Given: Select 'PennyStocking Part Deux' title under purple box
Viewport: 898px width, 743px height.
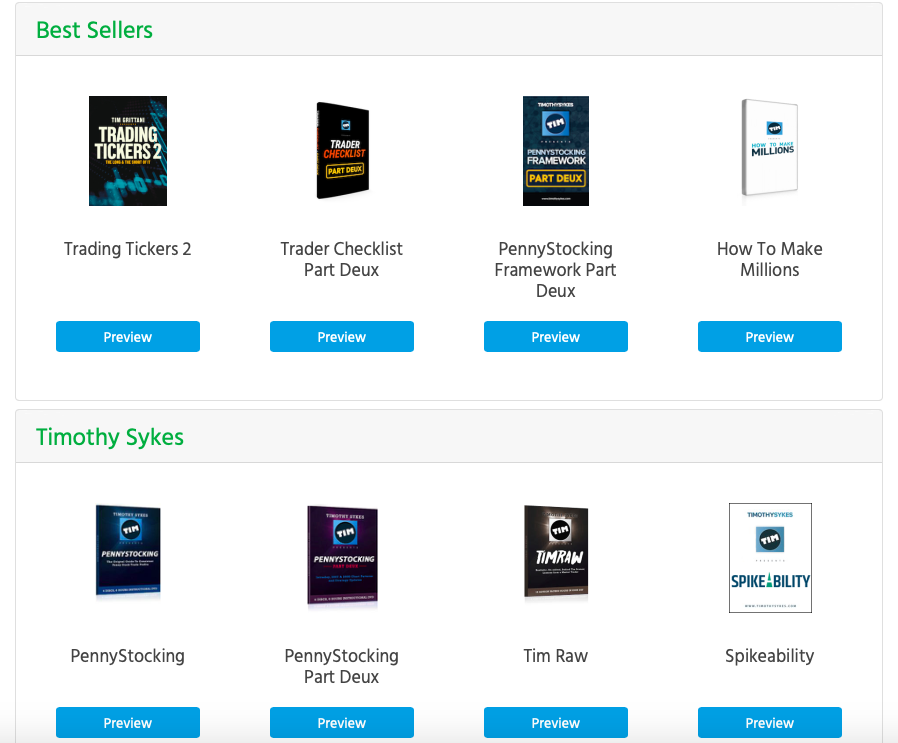Looking at the screenshot, I should [342, 666].
